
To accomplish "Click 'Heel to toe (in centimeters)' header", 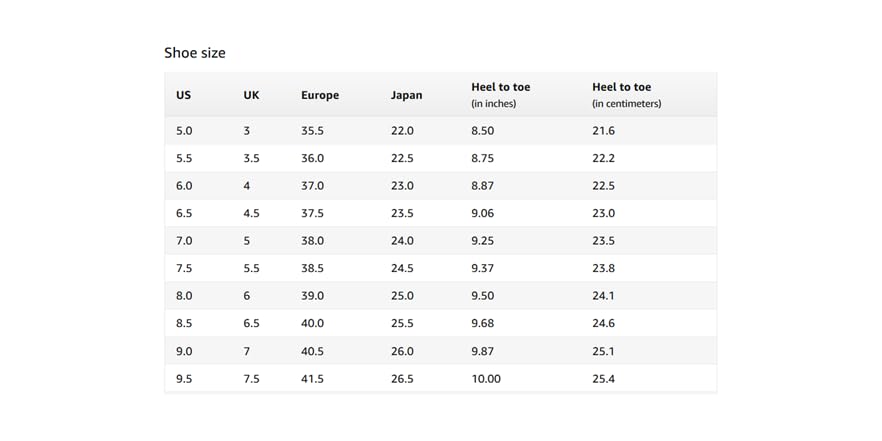I will (x=626, y=95).
